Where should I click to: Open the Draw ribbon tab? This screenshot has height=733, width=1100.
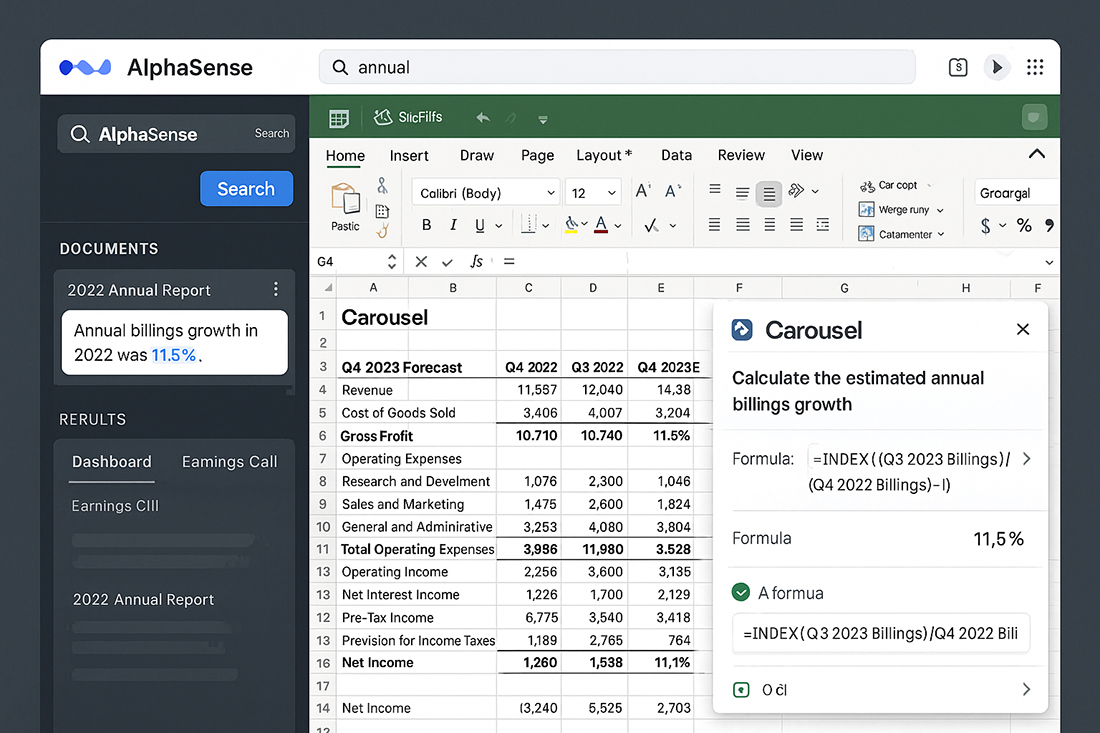pos(477,156)
